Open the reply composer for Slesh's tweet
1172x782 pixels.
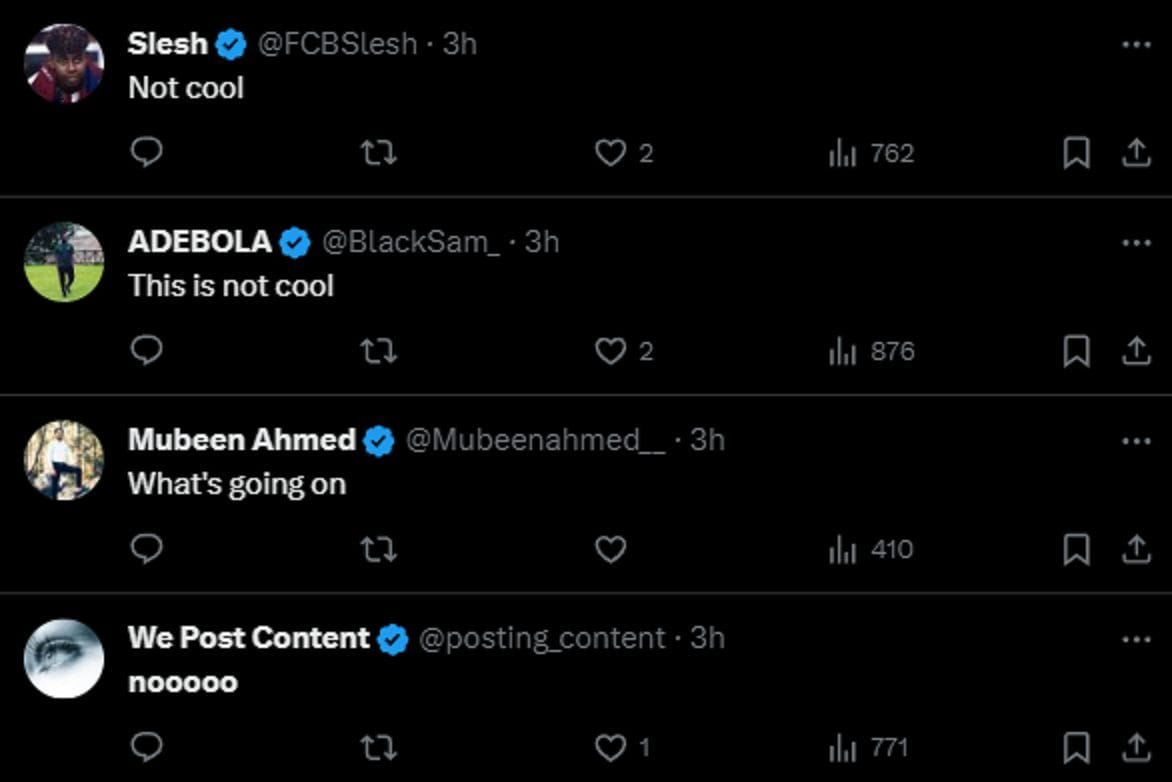coord(146,153)
